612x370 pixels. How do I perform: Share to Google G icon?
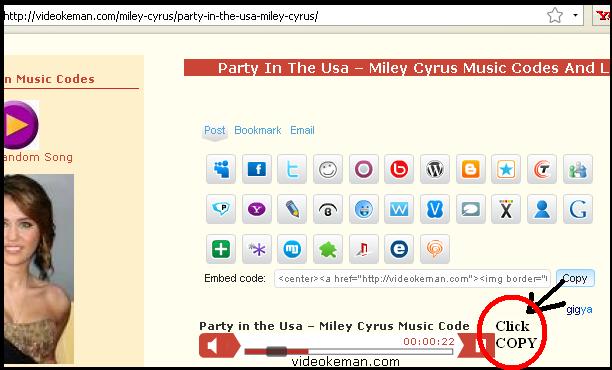pyautogui.click(x=578, y=209)
